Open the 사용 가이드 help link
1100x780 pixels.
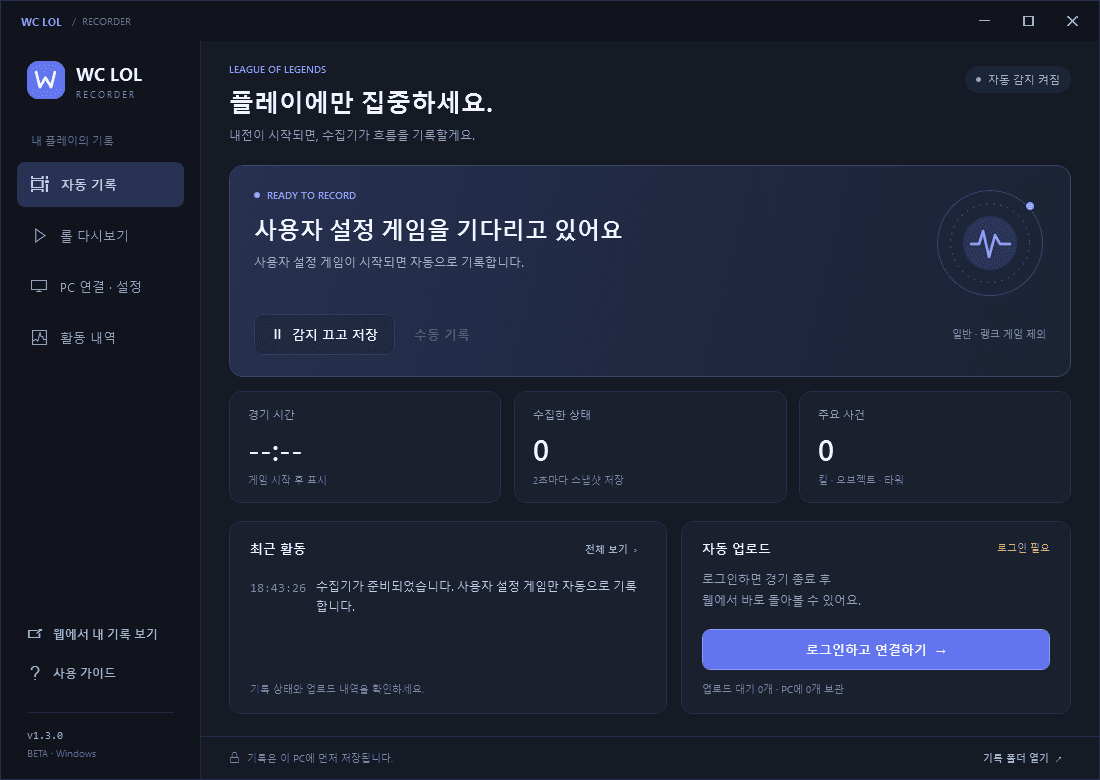point(72,673)
